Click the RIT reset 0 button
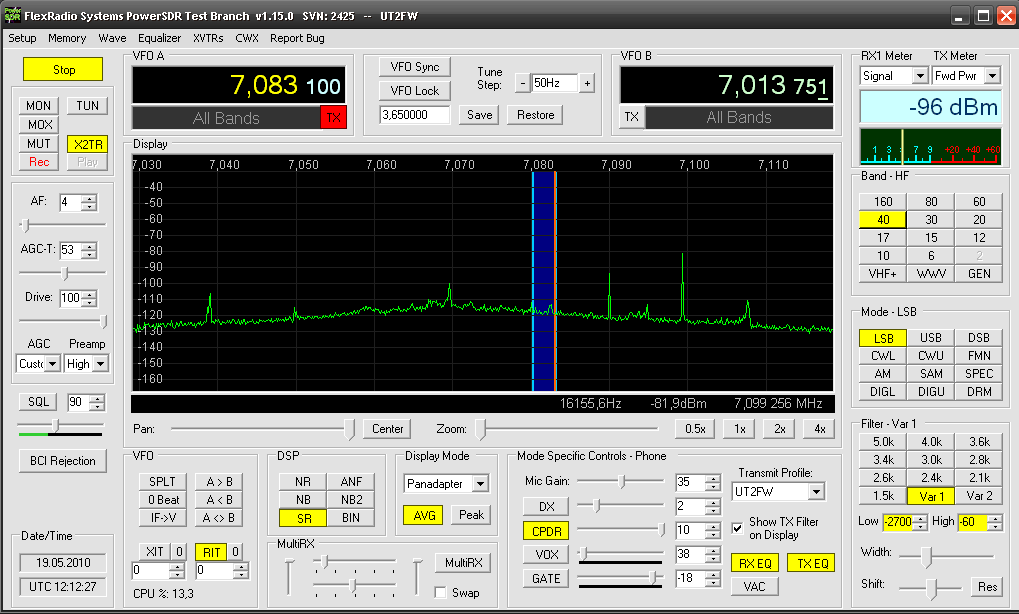 tap(236, 551)
